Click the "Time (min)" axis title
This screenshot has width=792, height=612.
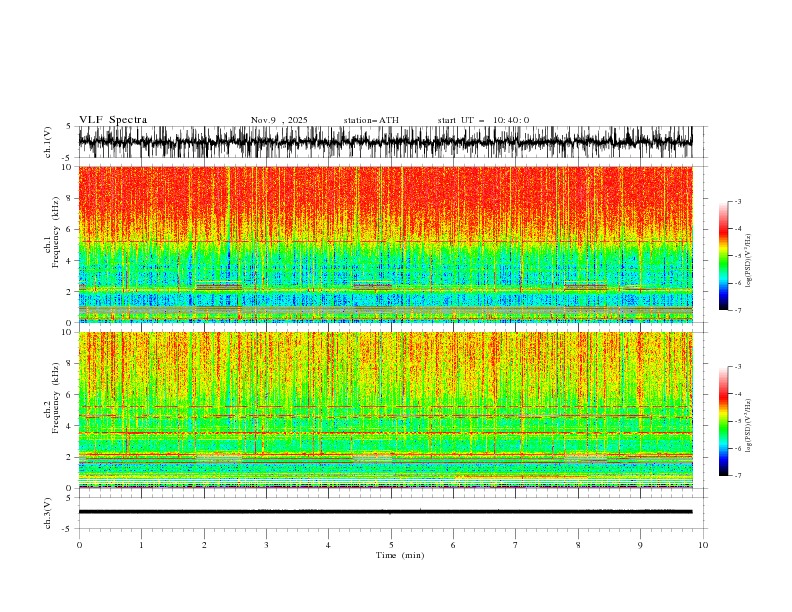click(400, 555)
